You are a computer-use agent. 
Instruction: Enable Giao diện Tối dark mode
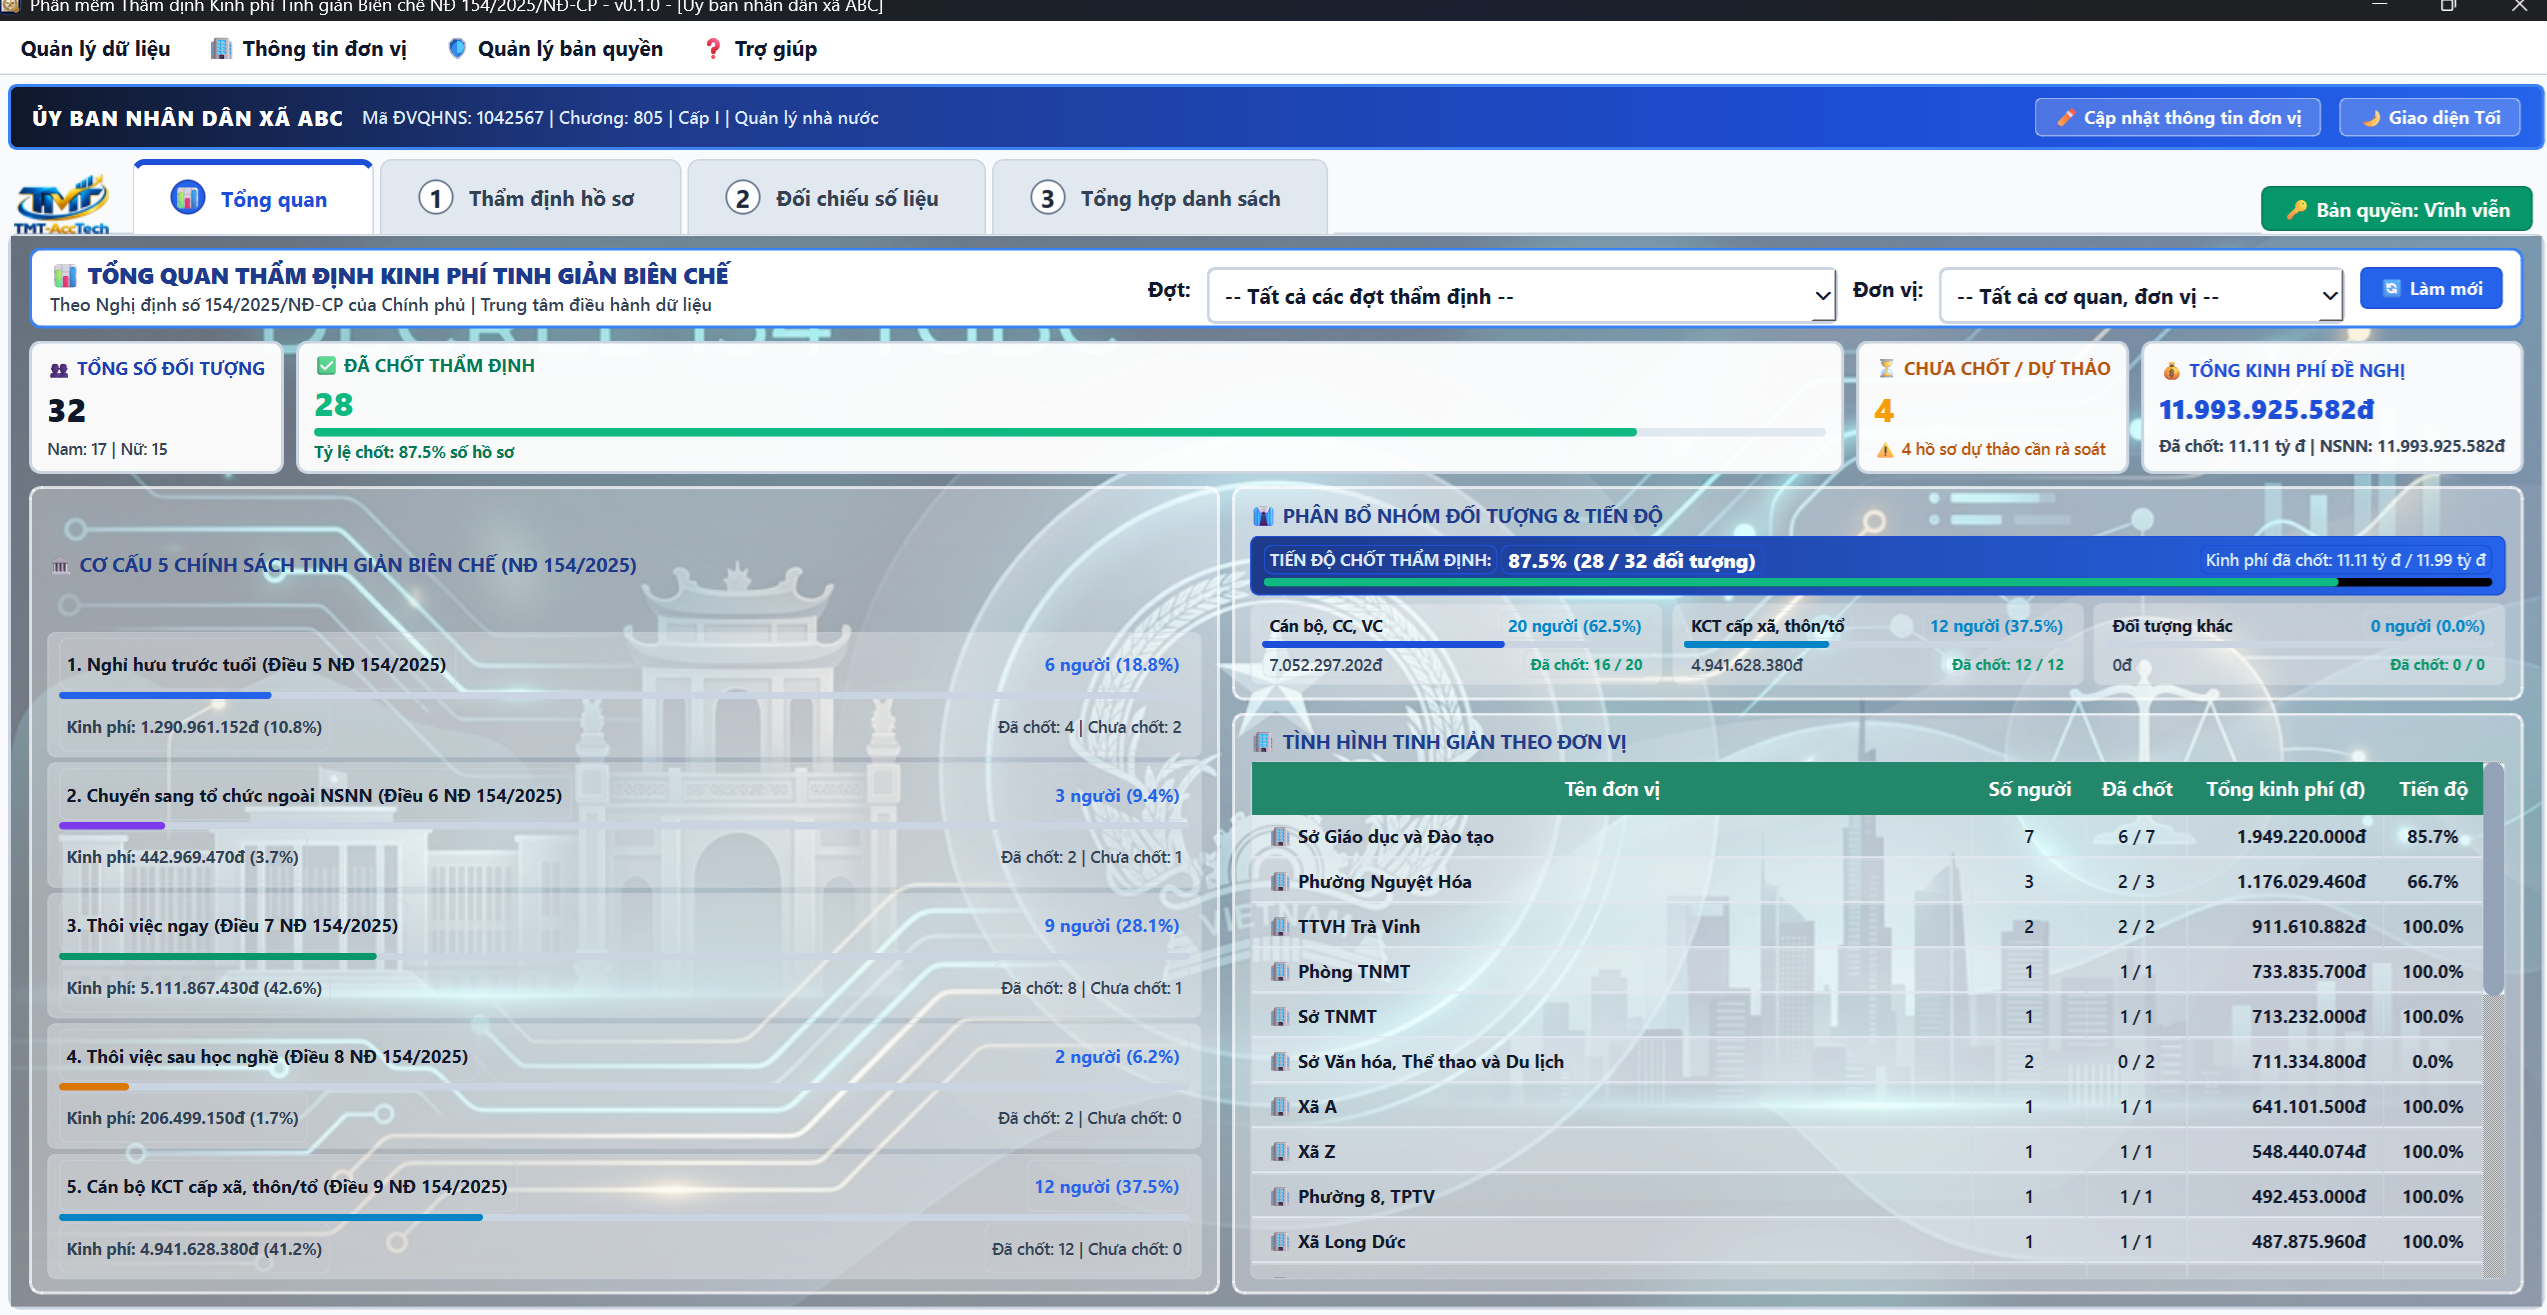2429,118
